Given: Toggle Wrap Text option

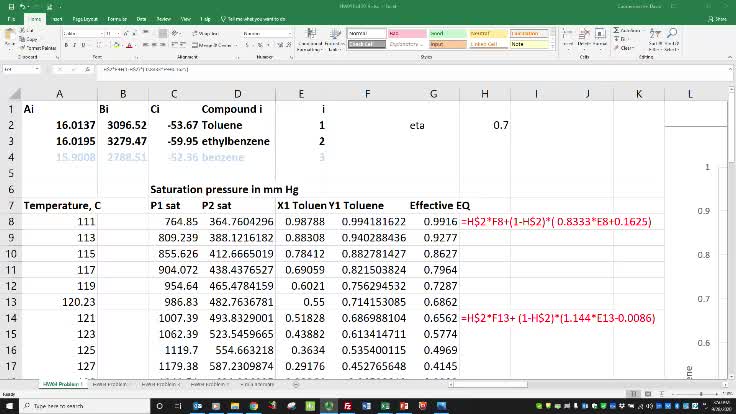Looking at the screenshot, I should click(210, 33).
